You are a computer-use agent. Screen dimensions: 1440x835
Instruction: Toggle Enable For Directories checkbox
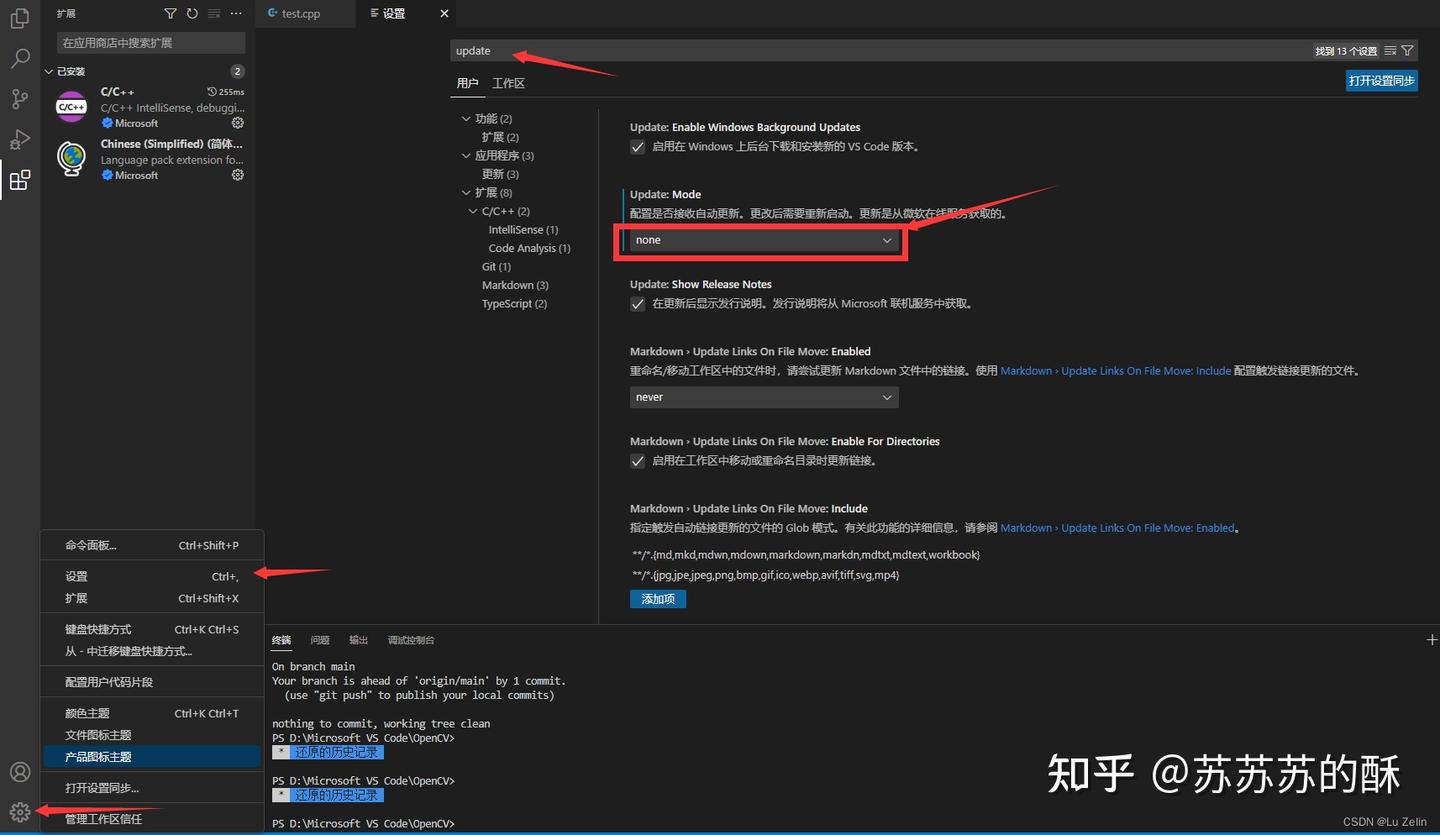[x=637, y=461]
